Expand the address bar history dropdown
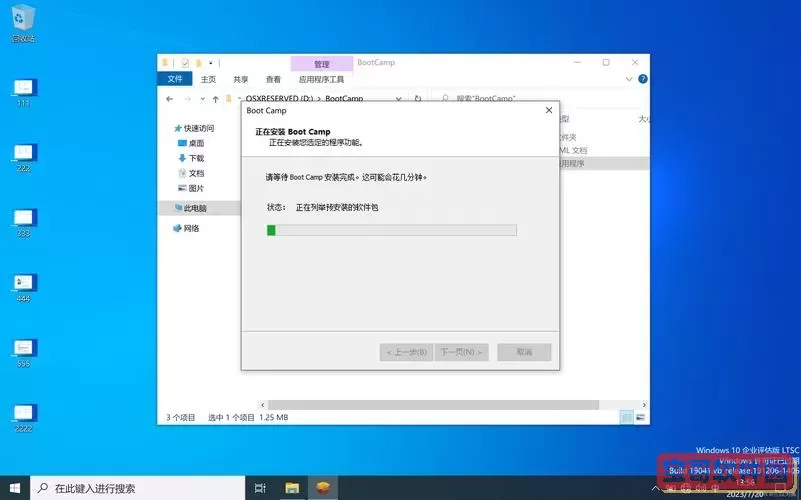 coord(398,99)
